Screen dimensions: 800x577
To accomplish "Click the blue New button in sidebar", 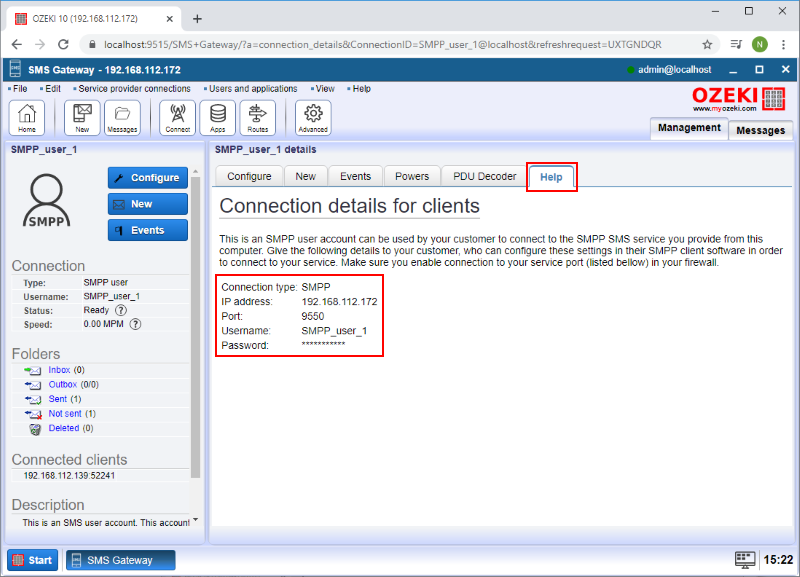I will coord(148,204).
